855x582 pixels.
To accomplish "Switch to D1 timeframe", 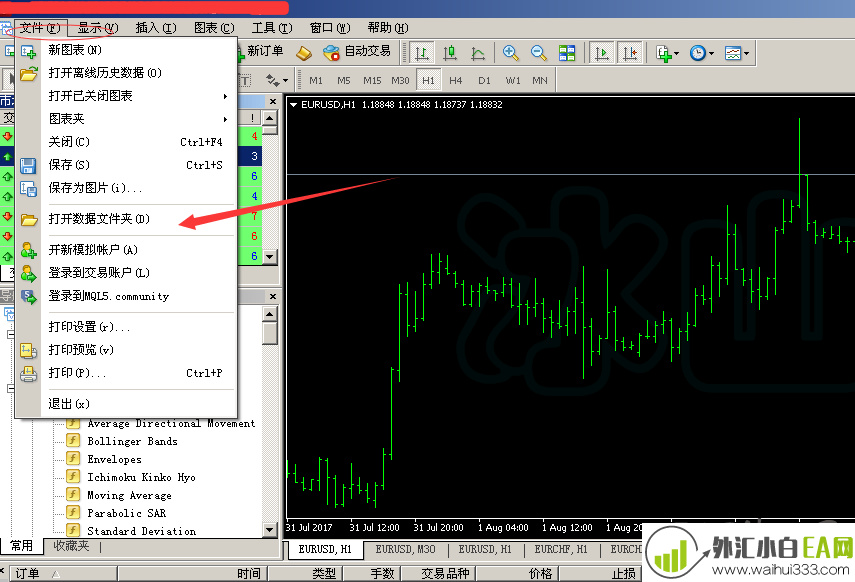I will (484, 81).
